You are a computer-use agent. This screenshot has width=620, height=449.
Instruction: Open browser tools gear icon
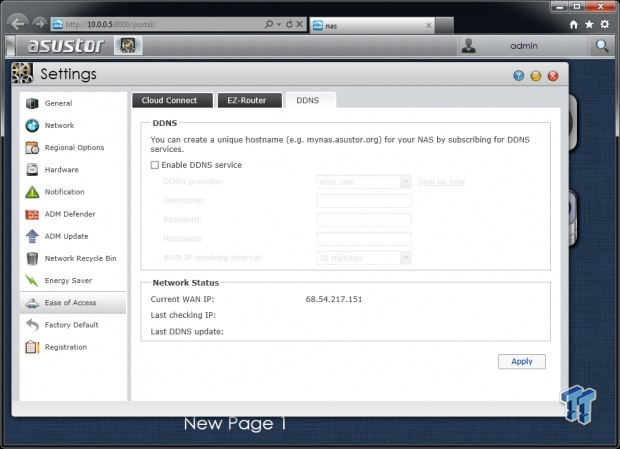click(605, 25)
